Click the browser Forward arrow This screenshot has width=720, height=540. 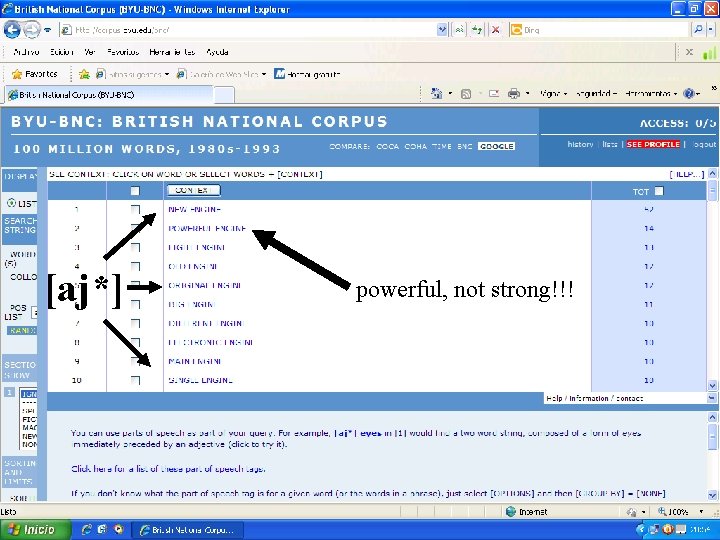pos(32,30)
